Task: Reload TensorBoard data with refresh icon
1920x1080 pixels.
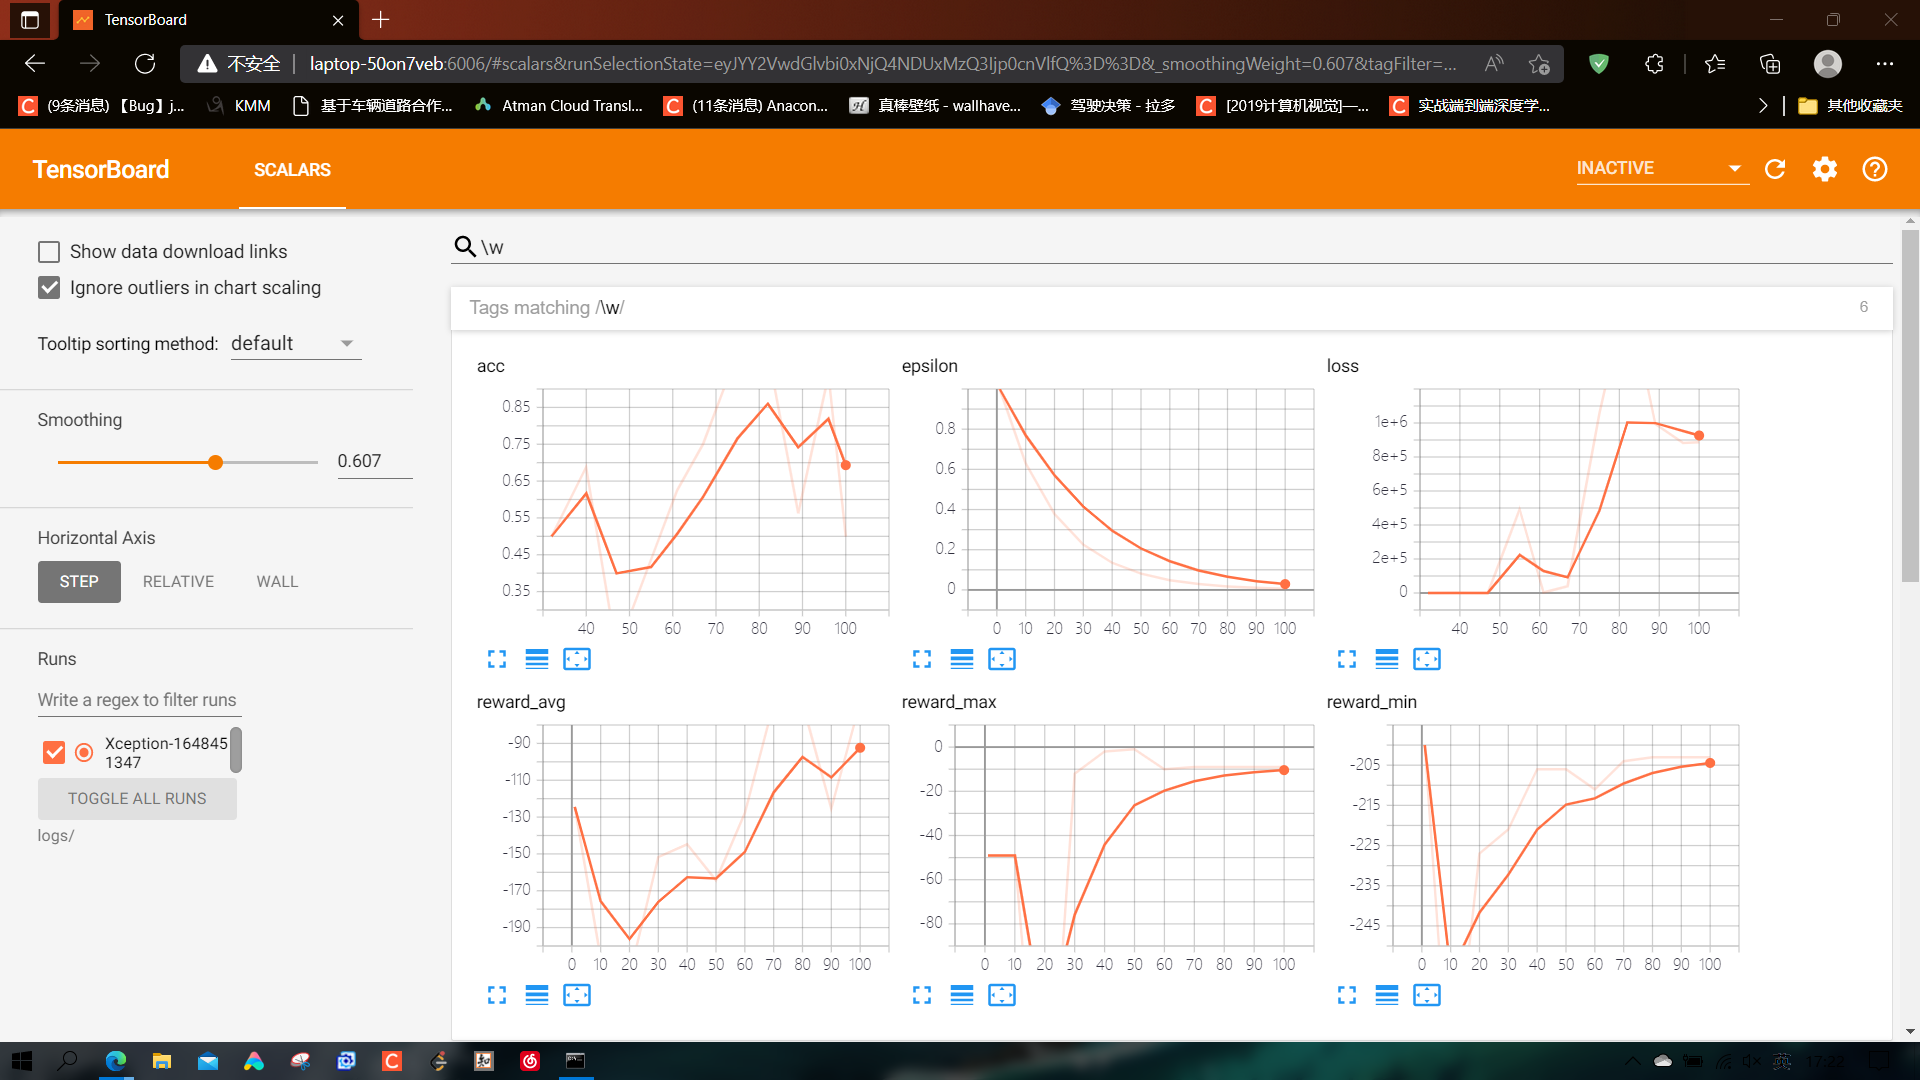Action: point(1775,169)
